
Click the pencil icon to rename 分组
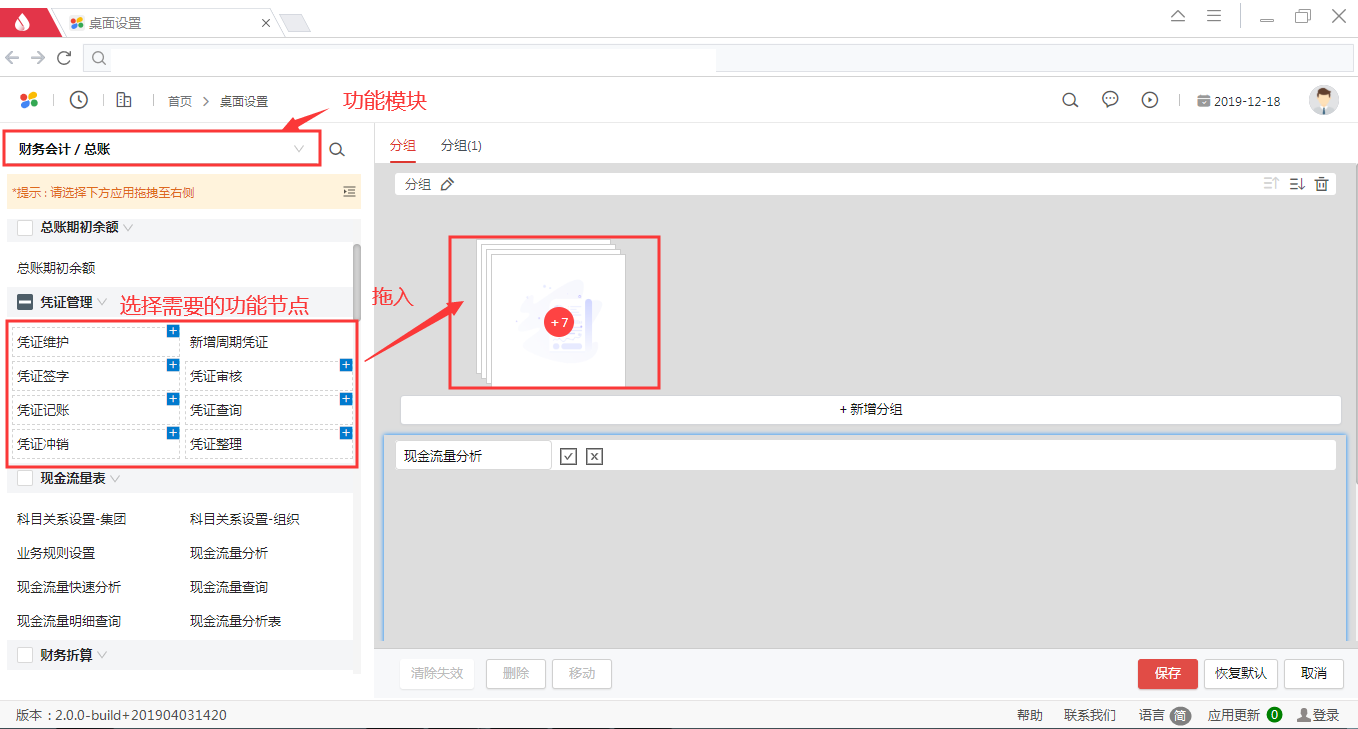click(x=447, y=184)
